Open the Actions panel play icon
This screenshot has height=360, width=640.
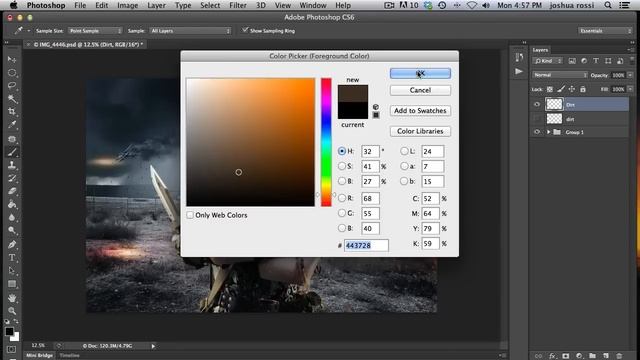519,71
